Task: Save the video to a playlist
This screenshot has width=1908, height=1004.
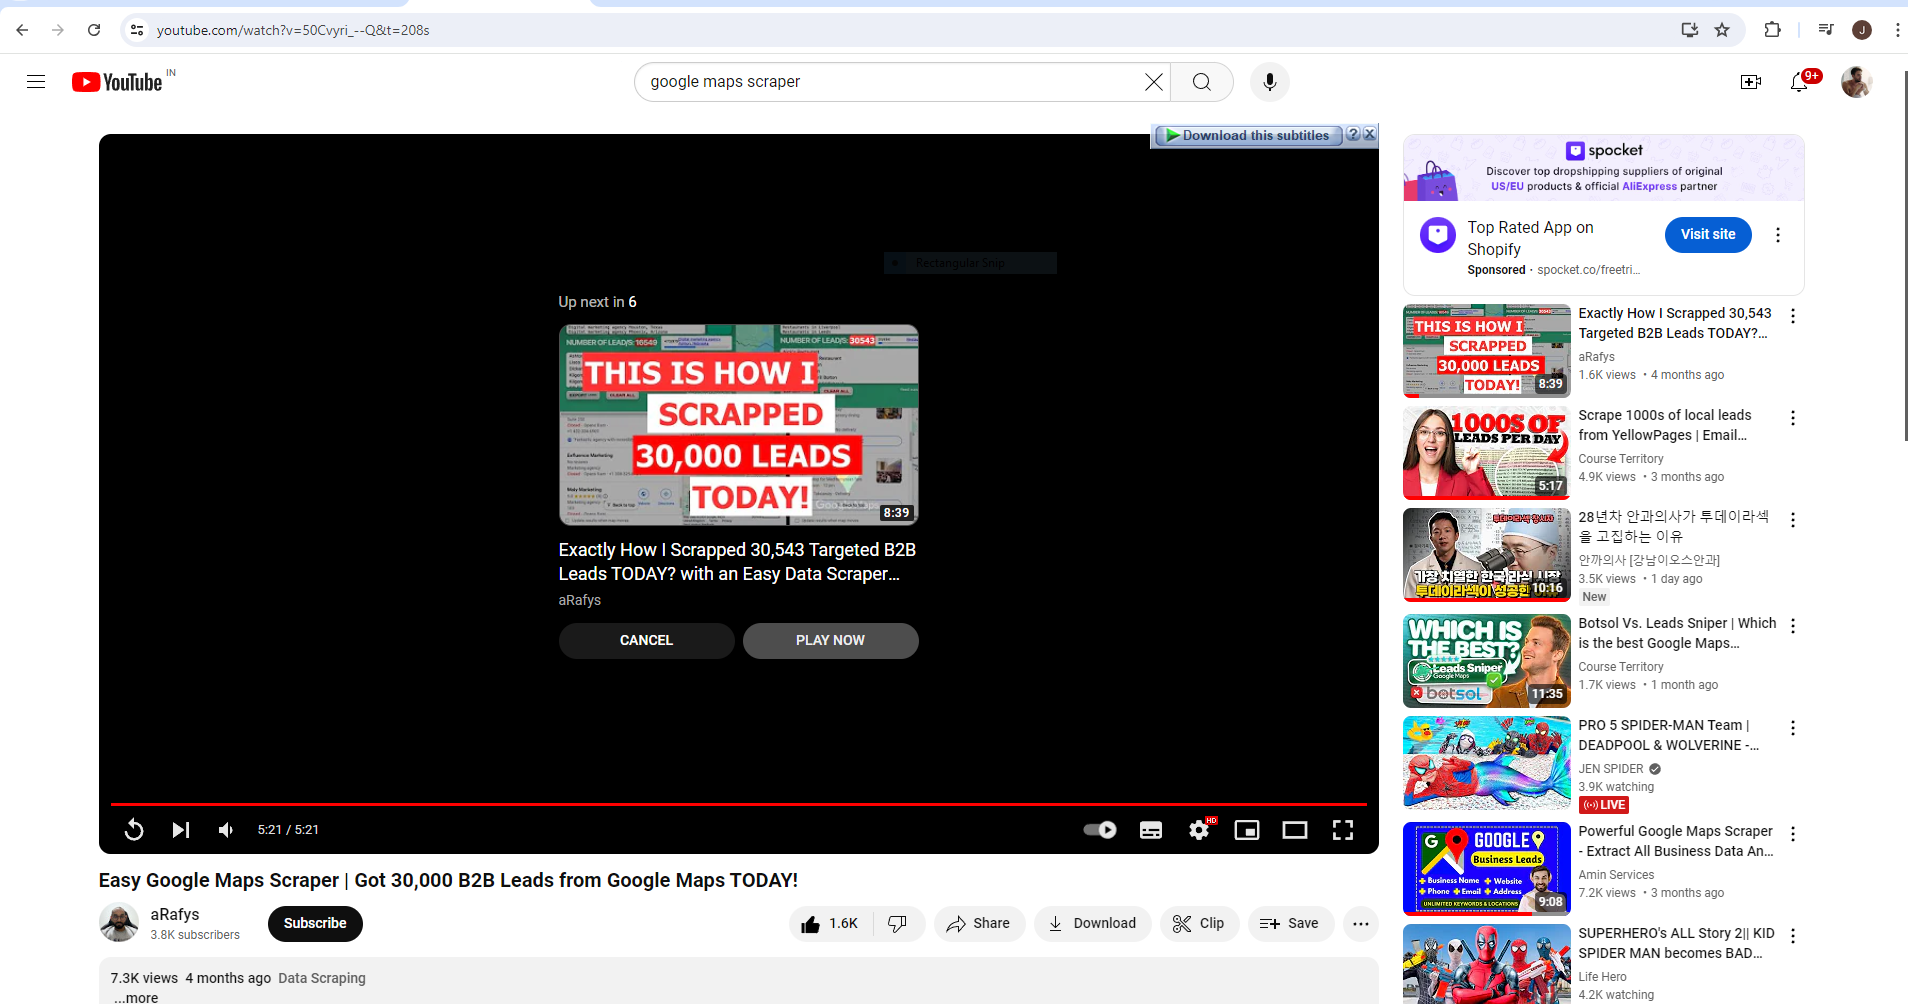Action: (1291, 924)
